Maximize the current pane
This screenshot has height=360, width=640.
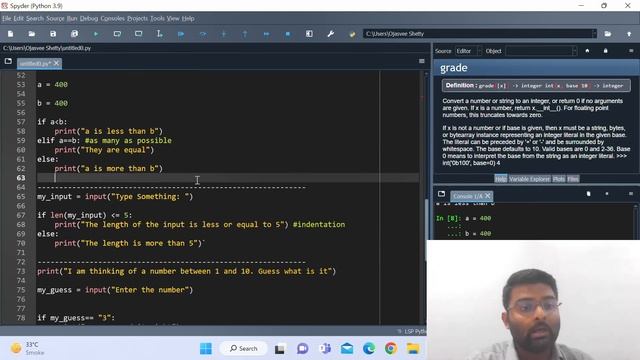pos(309,34)
